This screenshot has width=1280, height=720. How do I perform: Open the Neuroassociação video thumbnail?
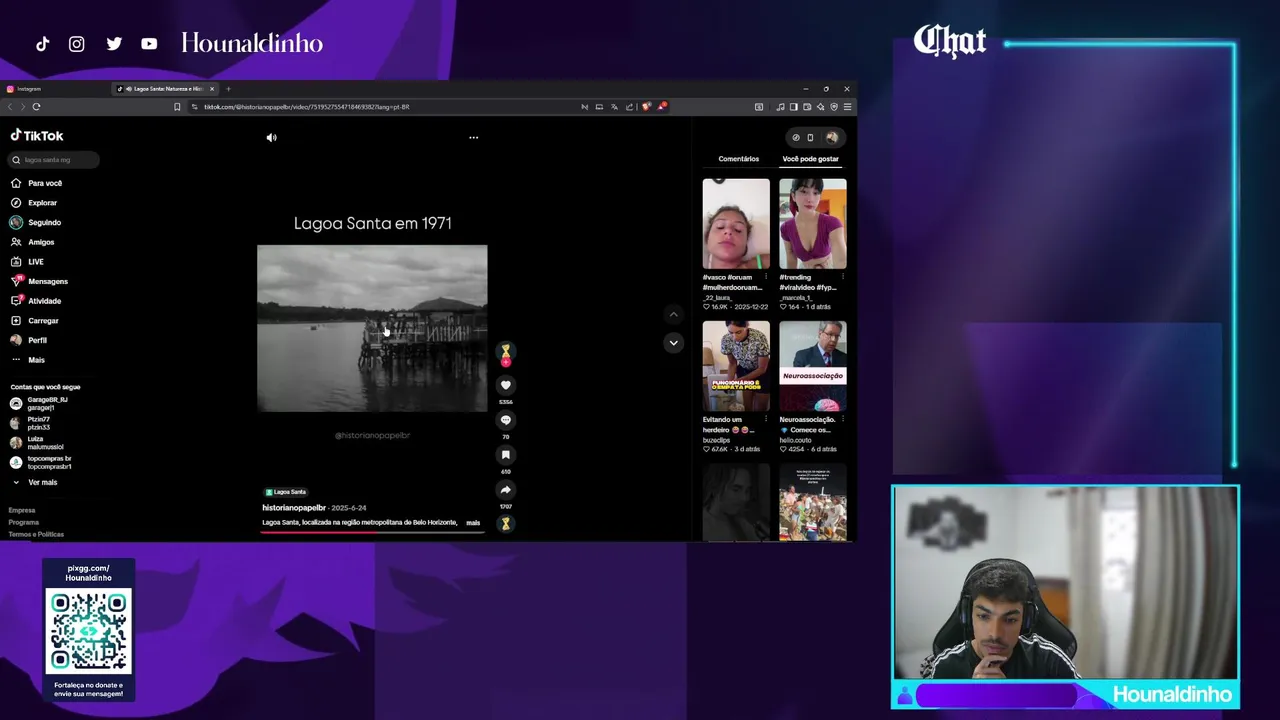click(813, 366)
